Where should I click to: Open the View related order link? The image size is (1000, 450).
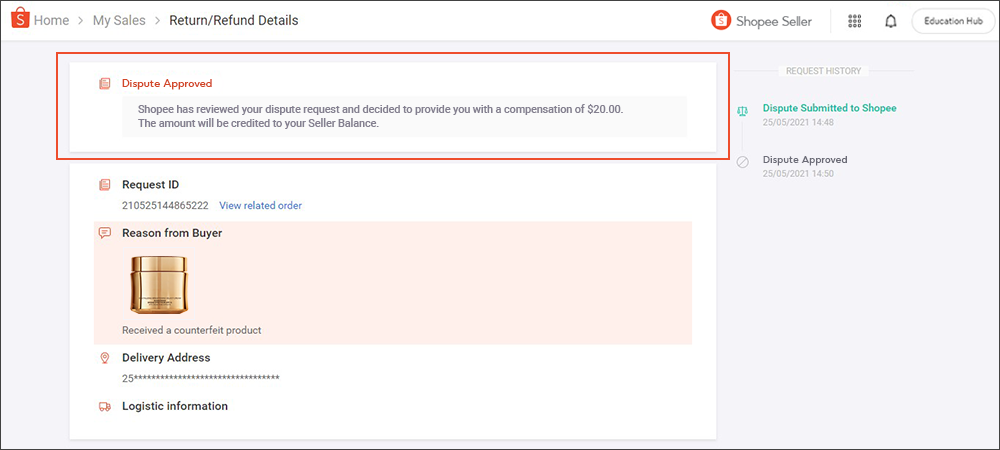pyautogui.click(x=260, y=206)
